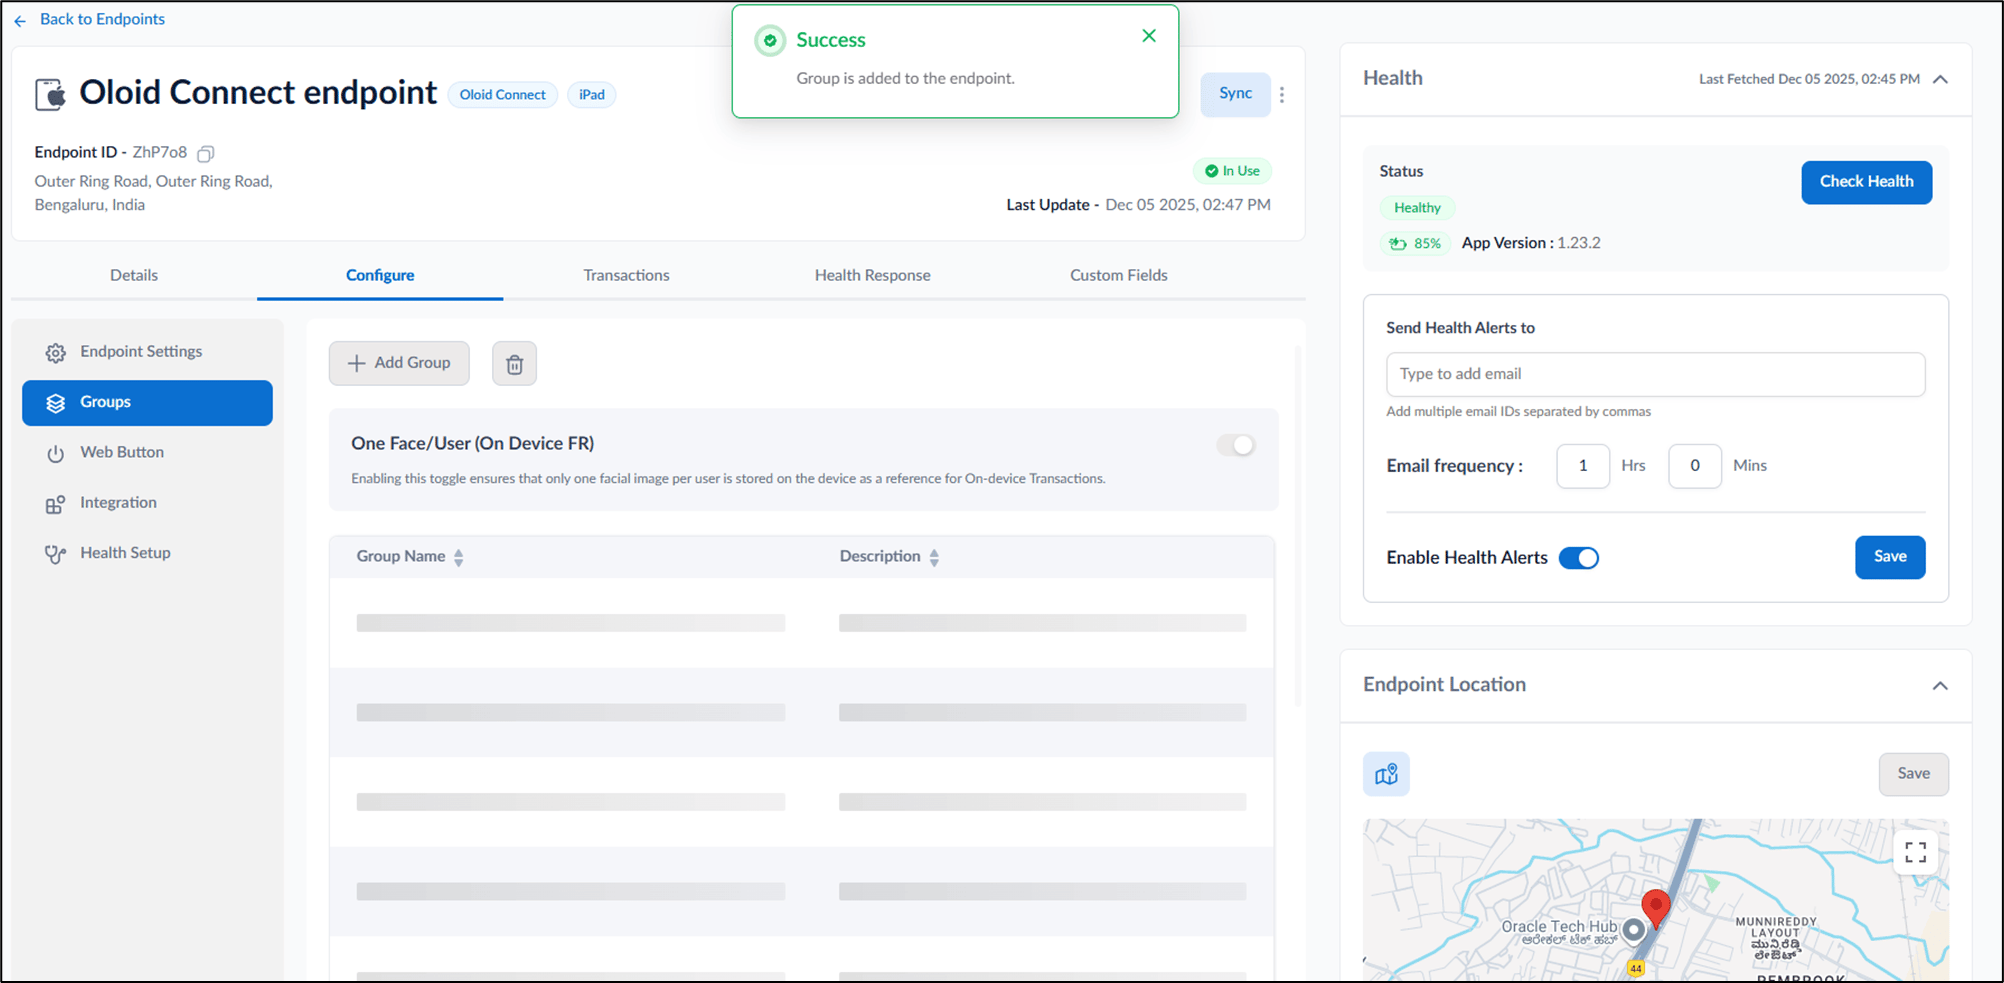
Task: Click the Hrs email frequency field
Action: coord(1583,466)
